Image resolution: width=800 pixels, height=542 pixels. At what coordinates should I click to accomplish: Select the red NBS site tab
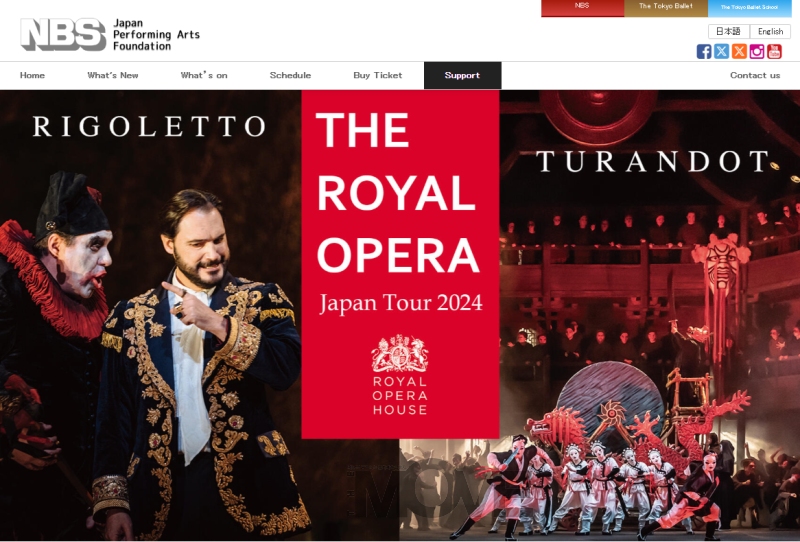point(582,8)
